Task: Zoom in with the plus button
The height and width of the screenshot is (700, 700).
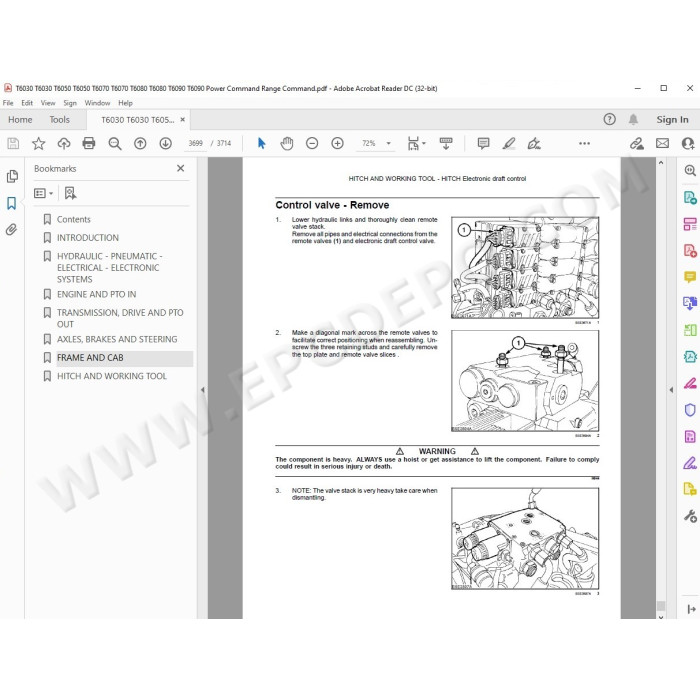Action: click(x=338, y=143)
